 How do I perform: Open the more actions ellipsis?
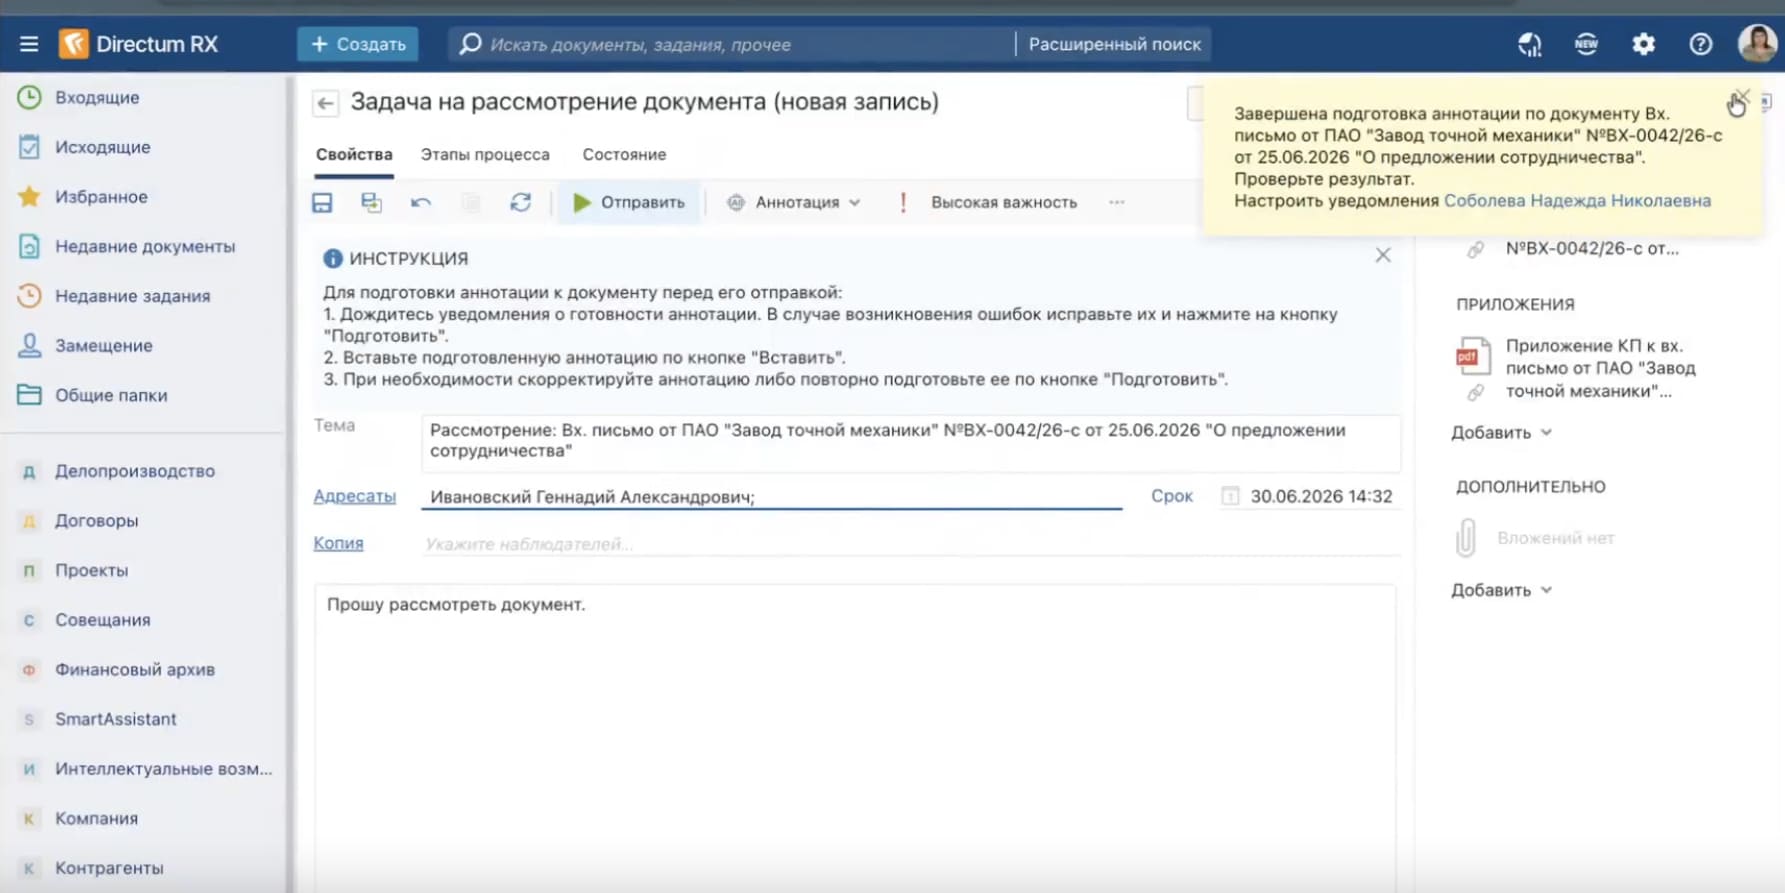1117,203
